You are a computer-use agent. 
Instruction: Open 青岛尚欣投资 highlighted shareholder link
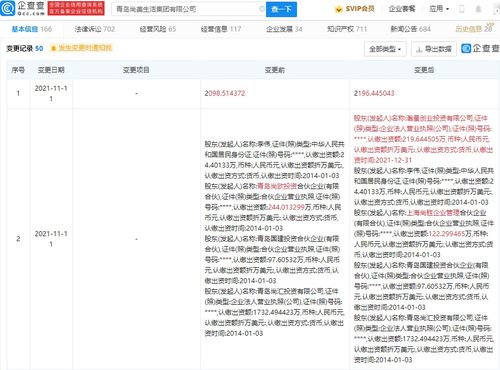pyautogui.click(x=277, y=186)
